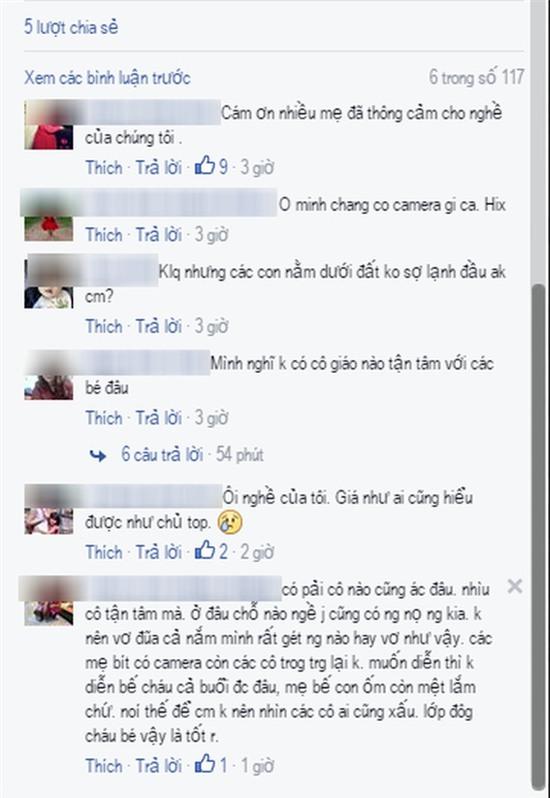Click the thumbs-up icon showing 1 like
Viewport: 550px width, 798px height.
click(x=205, y=764)
